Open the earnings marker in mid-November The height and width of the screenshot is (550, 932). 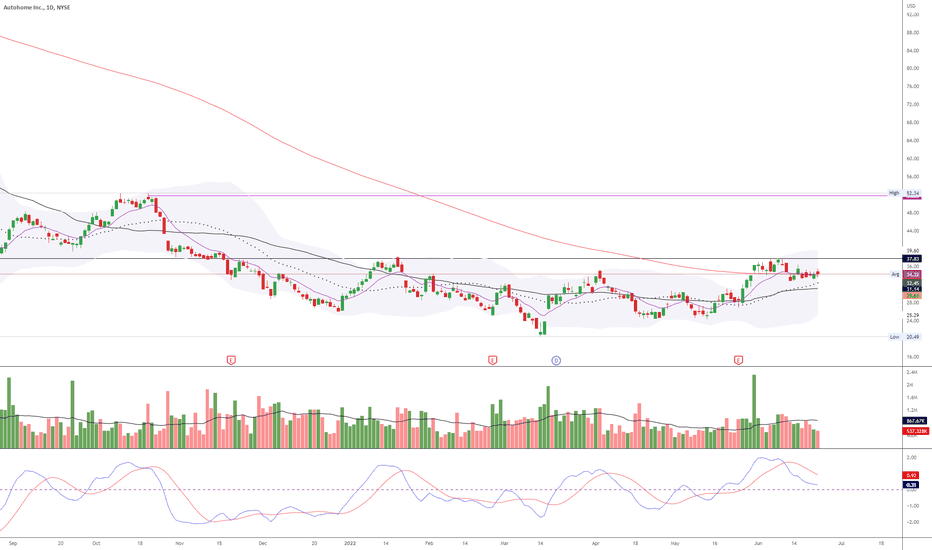[231, 360]
